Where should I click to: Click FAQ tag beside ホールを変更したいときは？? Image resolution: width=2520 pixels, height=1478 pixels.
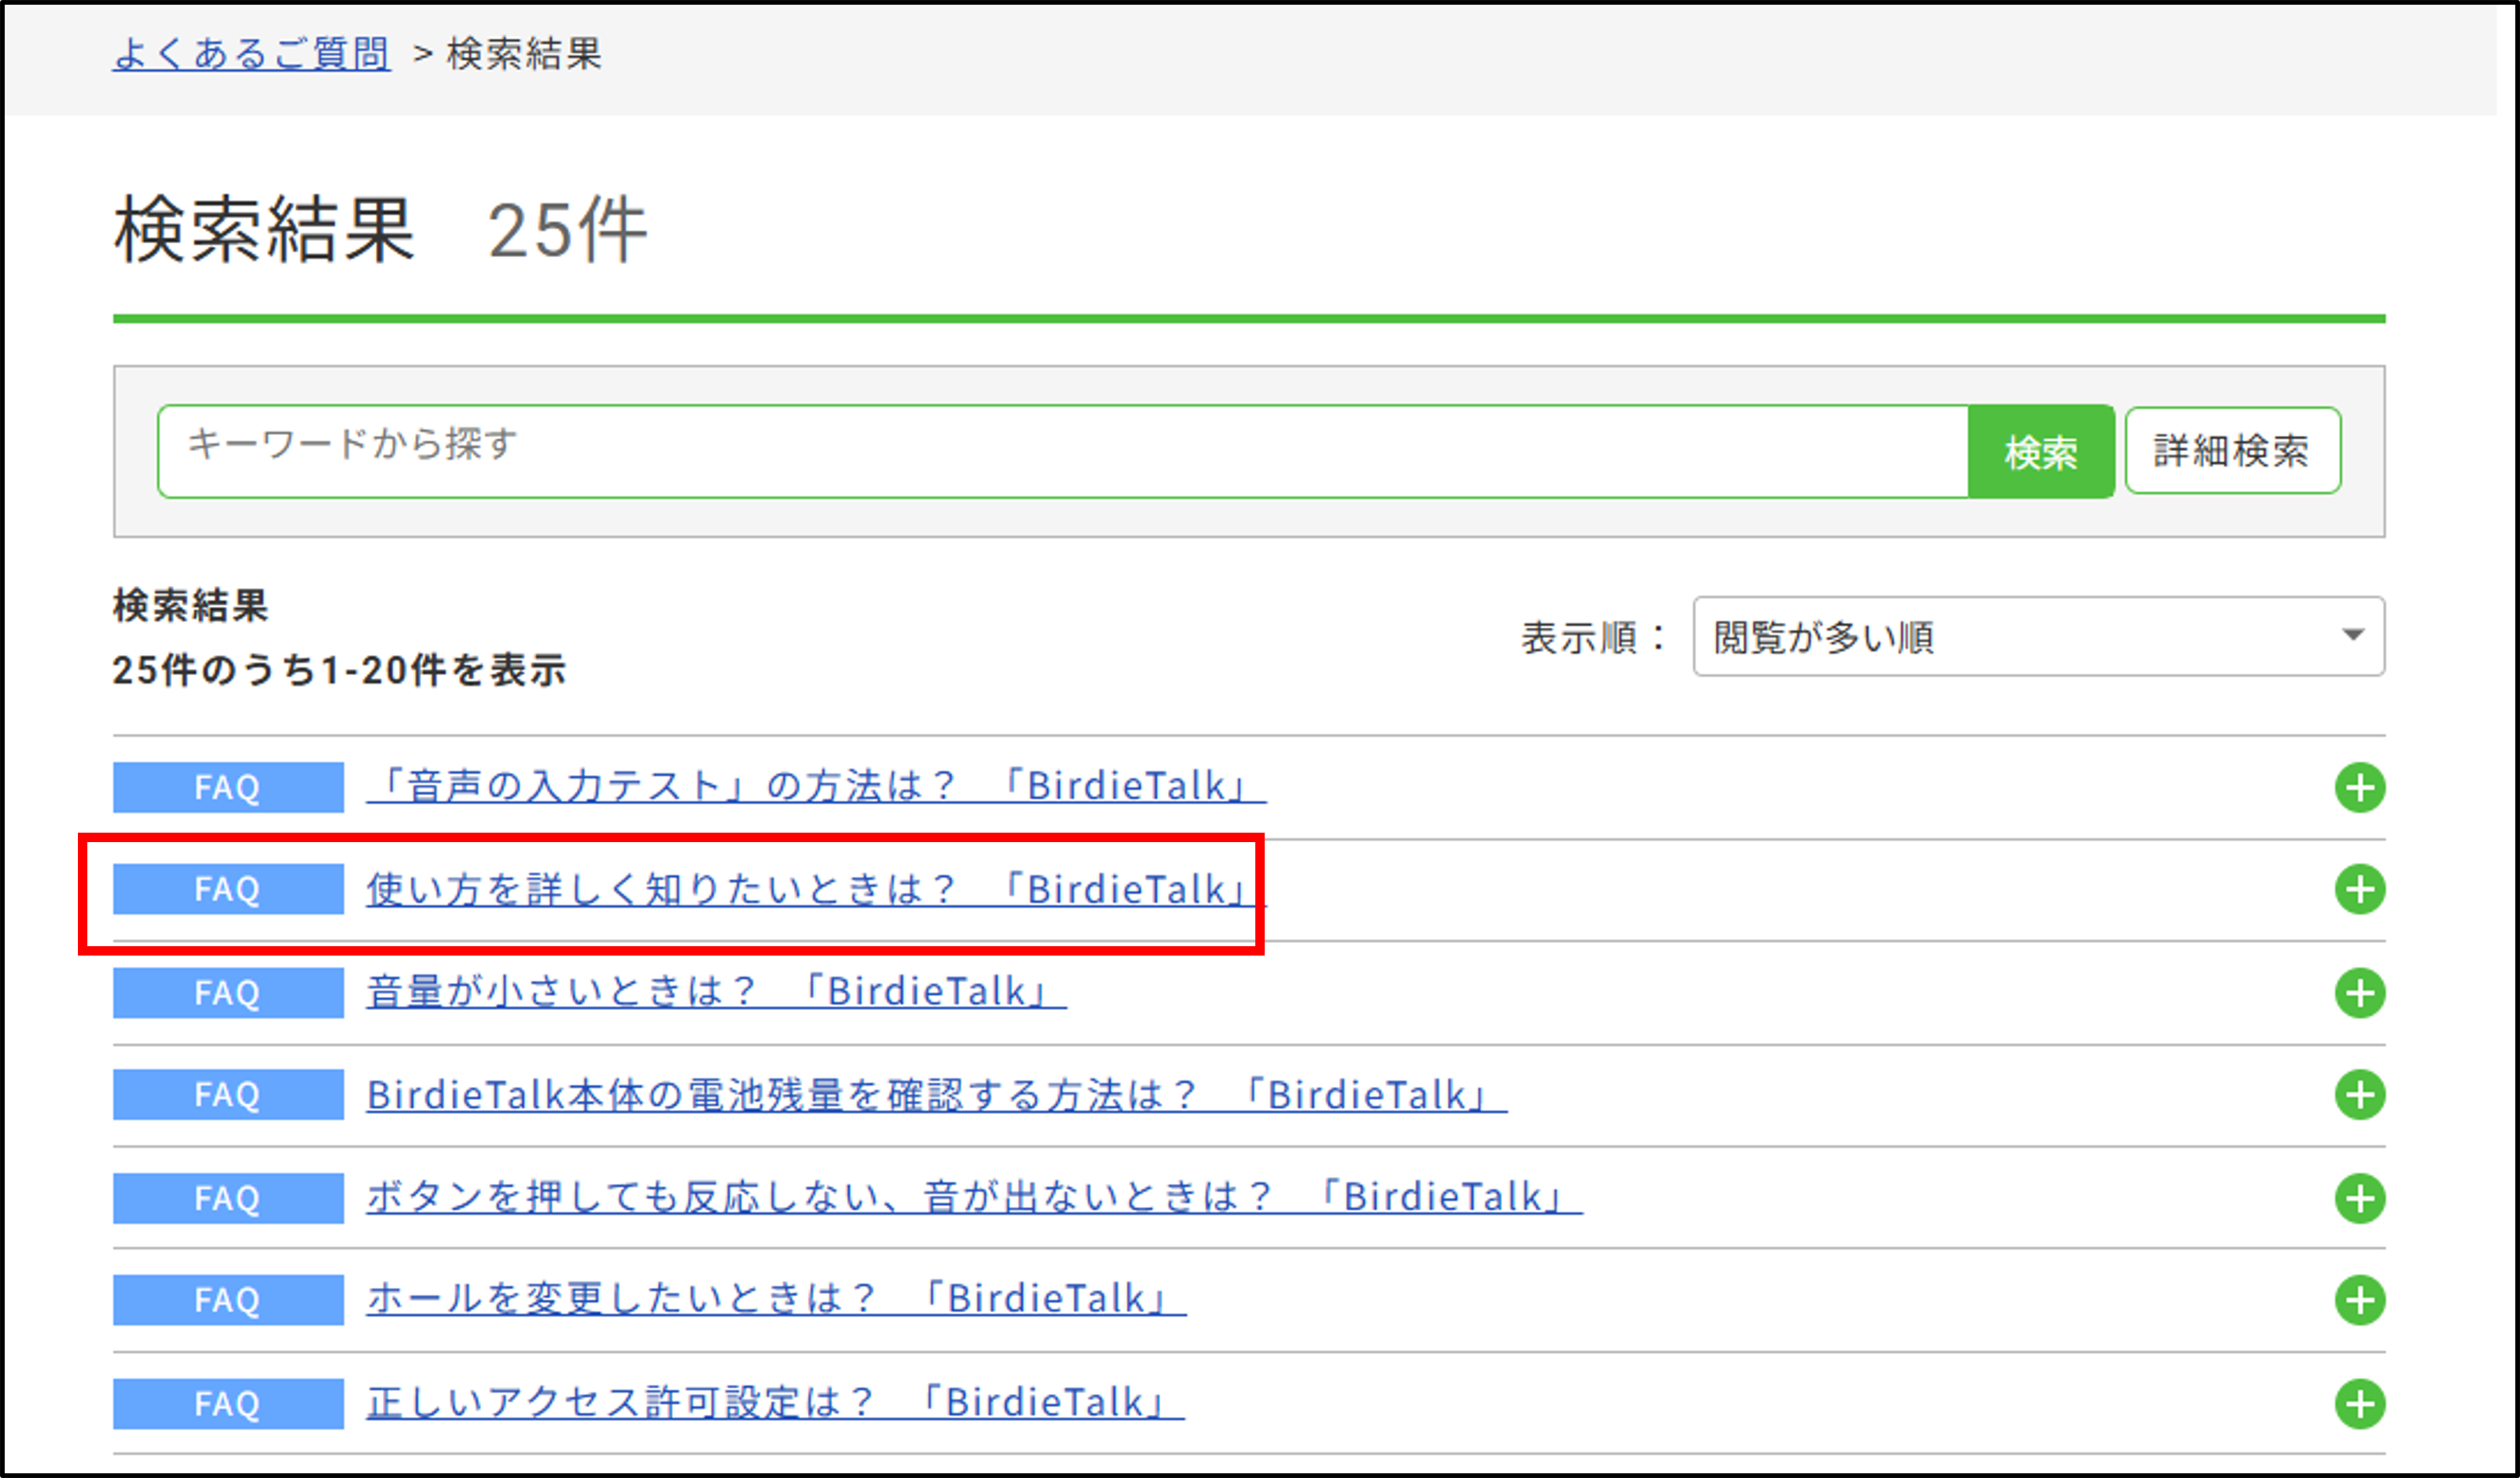228,1300
